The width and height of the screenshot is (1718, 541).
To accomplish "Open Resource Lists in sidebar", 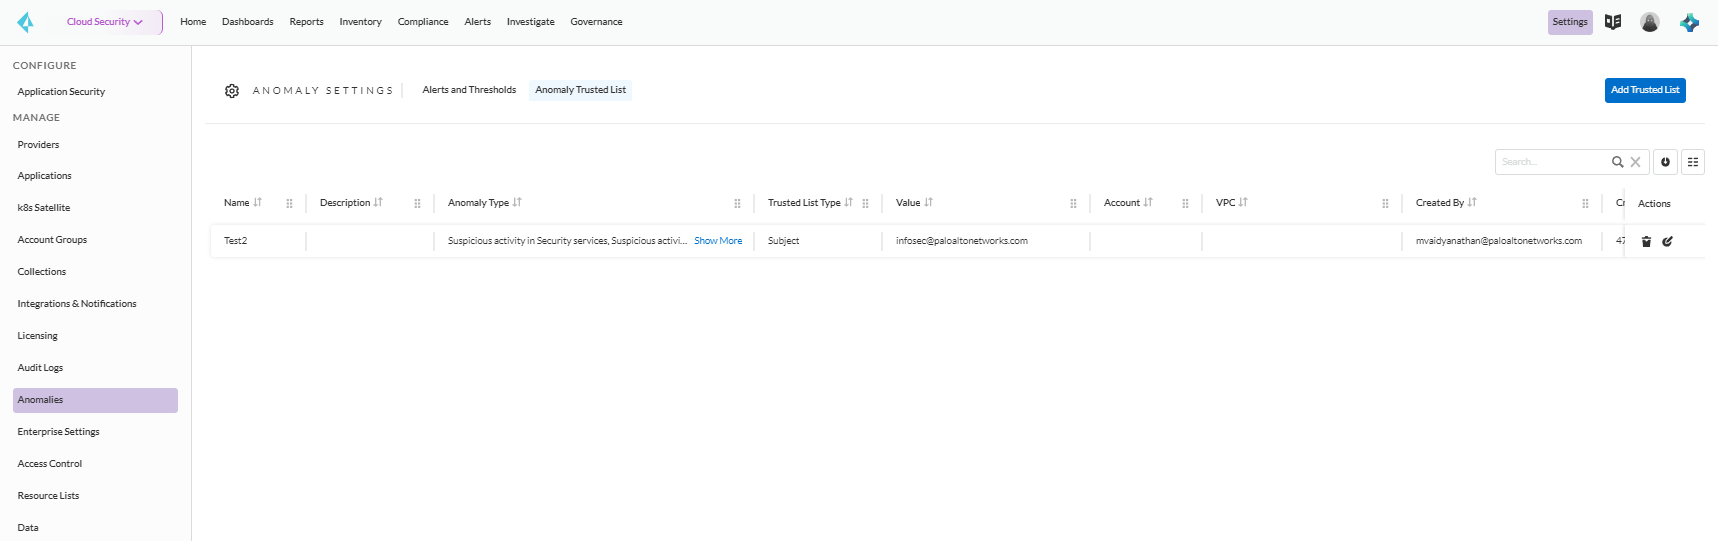I will (48, 496).
